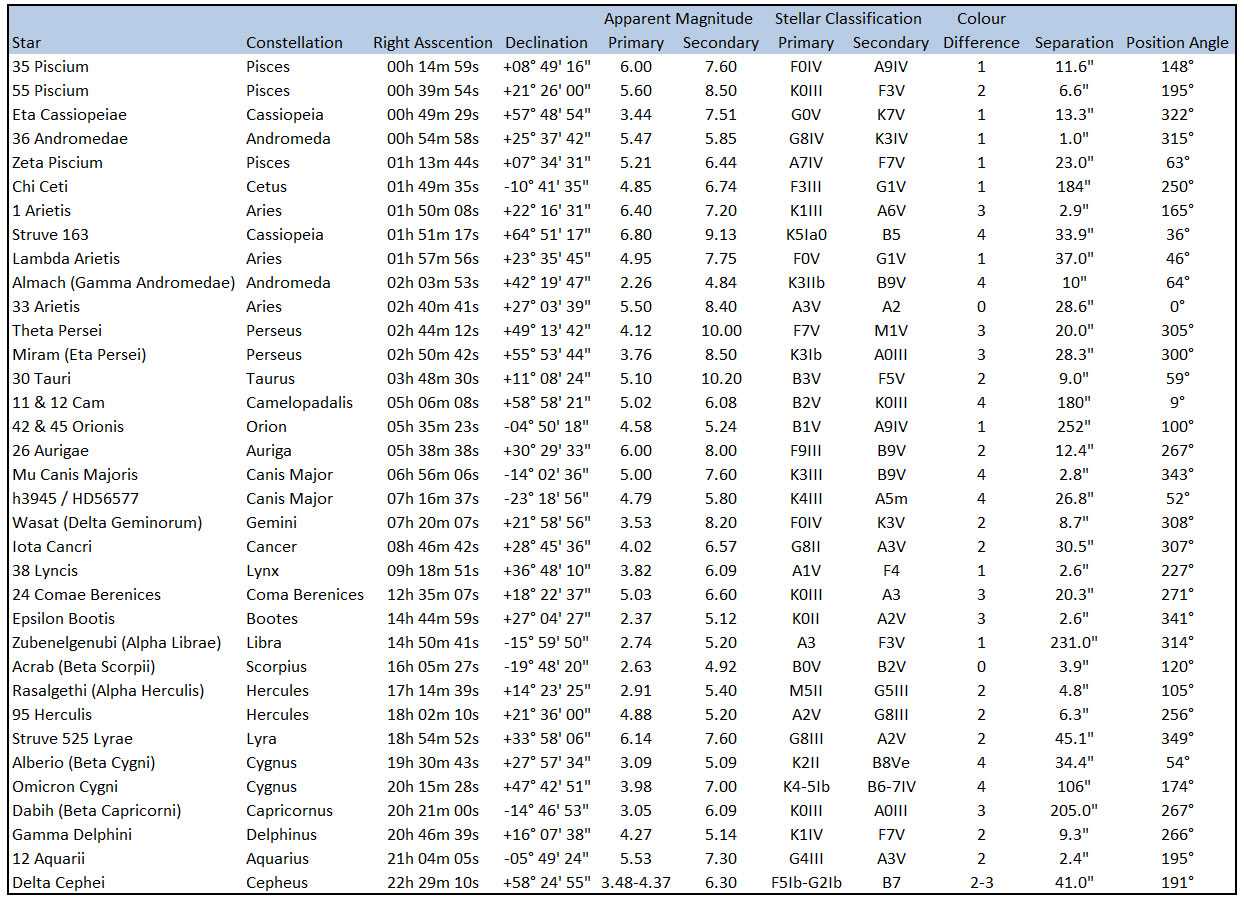Click the '11 & 12 Cam' cell

[58, 403]
